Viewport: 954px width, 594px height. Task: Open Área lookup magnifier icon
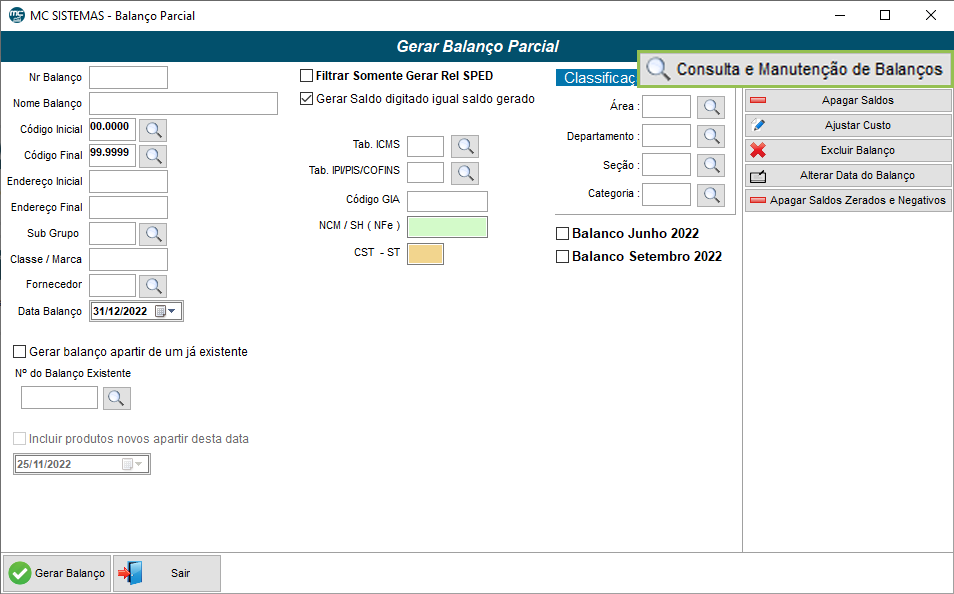(710, 107)
